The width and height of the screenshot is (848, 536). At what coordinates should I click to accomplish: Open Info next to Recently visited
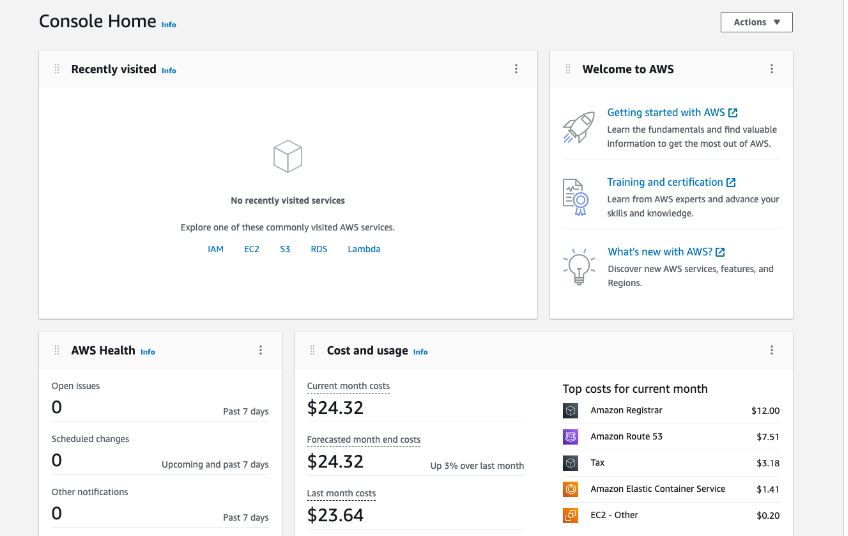(169, 70)
